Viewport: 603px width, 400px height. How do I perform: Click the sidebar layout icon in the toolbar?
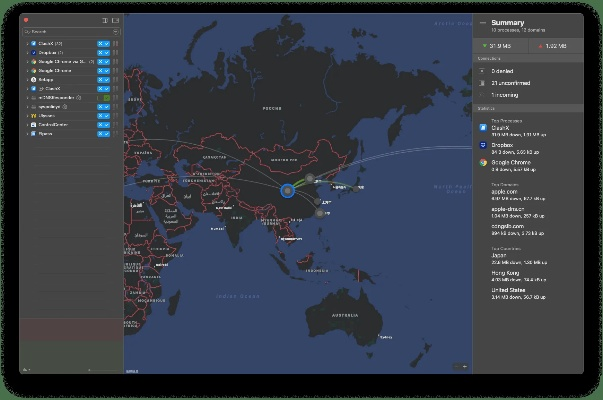pos(105,20)
